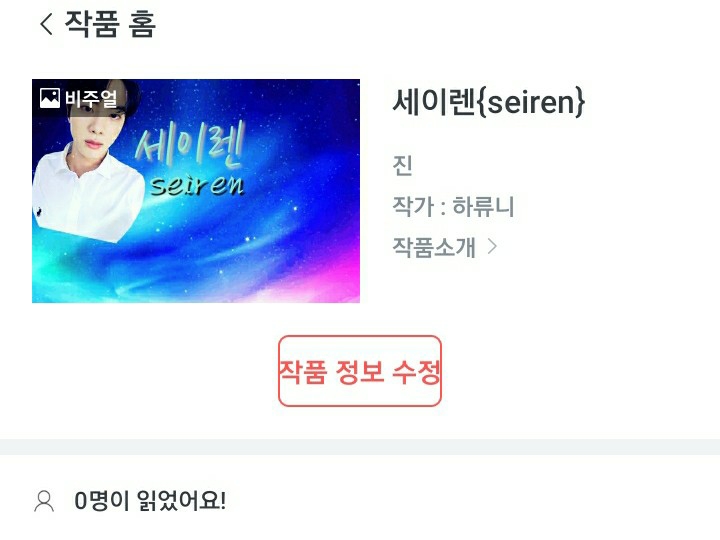Tap the 작품 홈 header title

(110, 24)
